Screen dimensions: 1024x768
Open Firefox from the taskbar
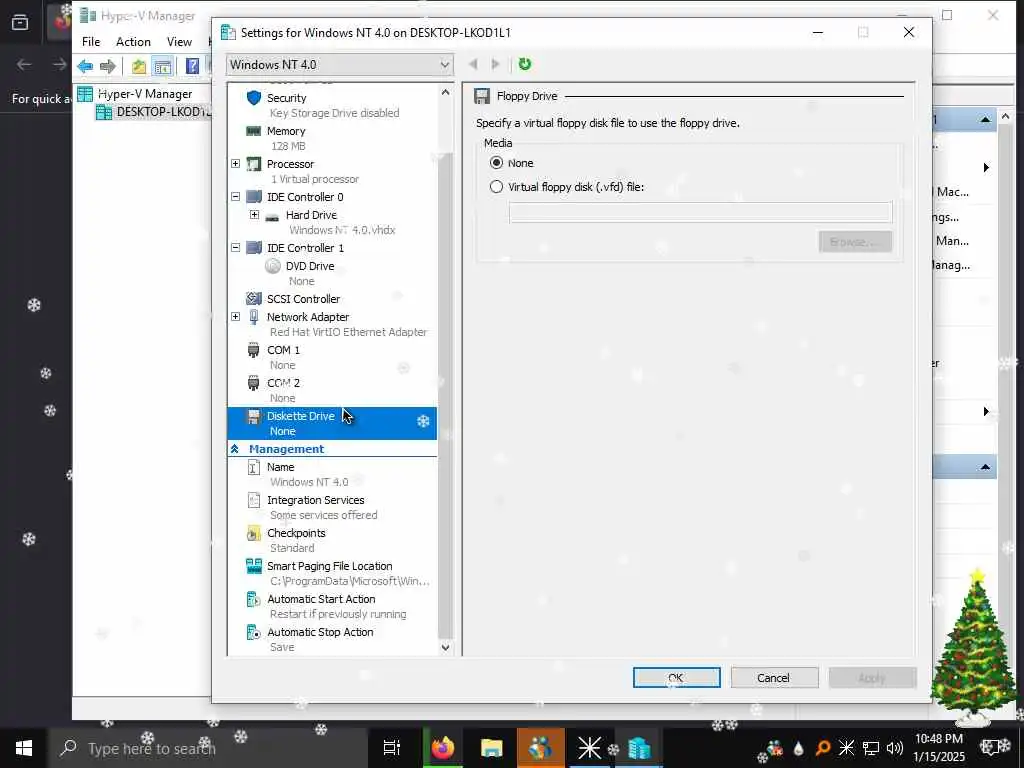[x=443, y=748]
